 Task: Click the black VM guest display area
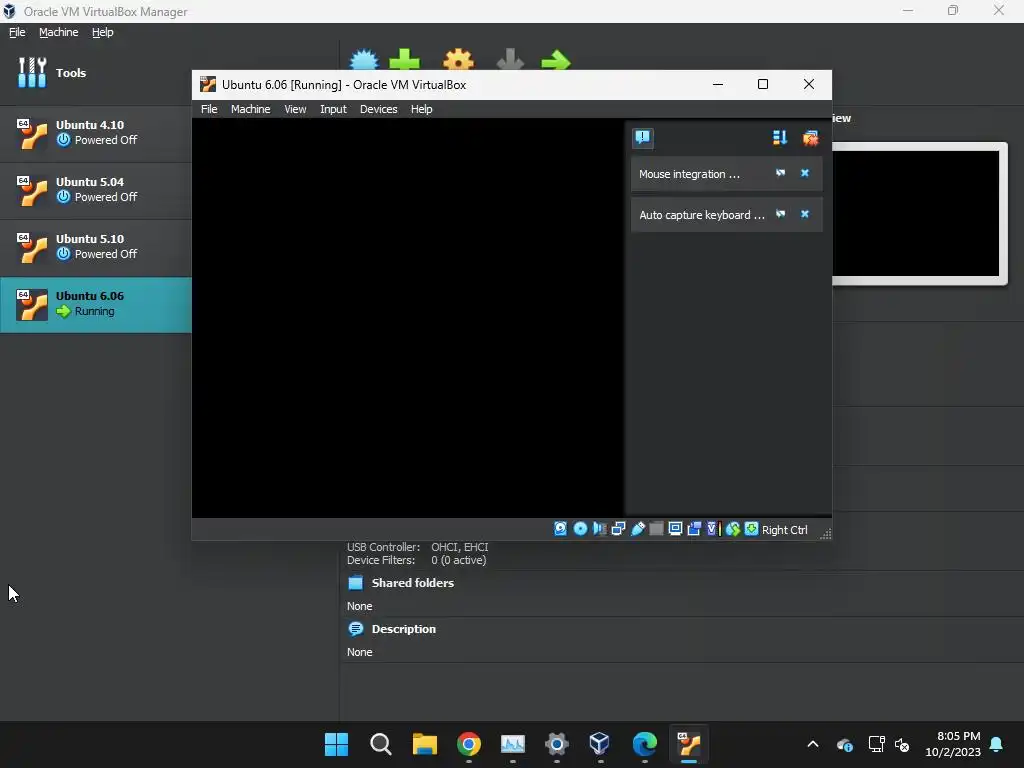408,318
